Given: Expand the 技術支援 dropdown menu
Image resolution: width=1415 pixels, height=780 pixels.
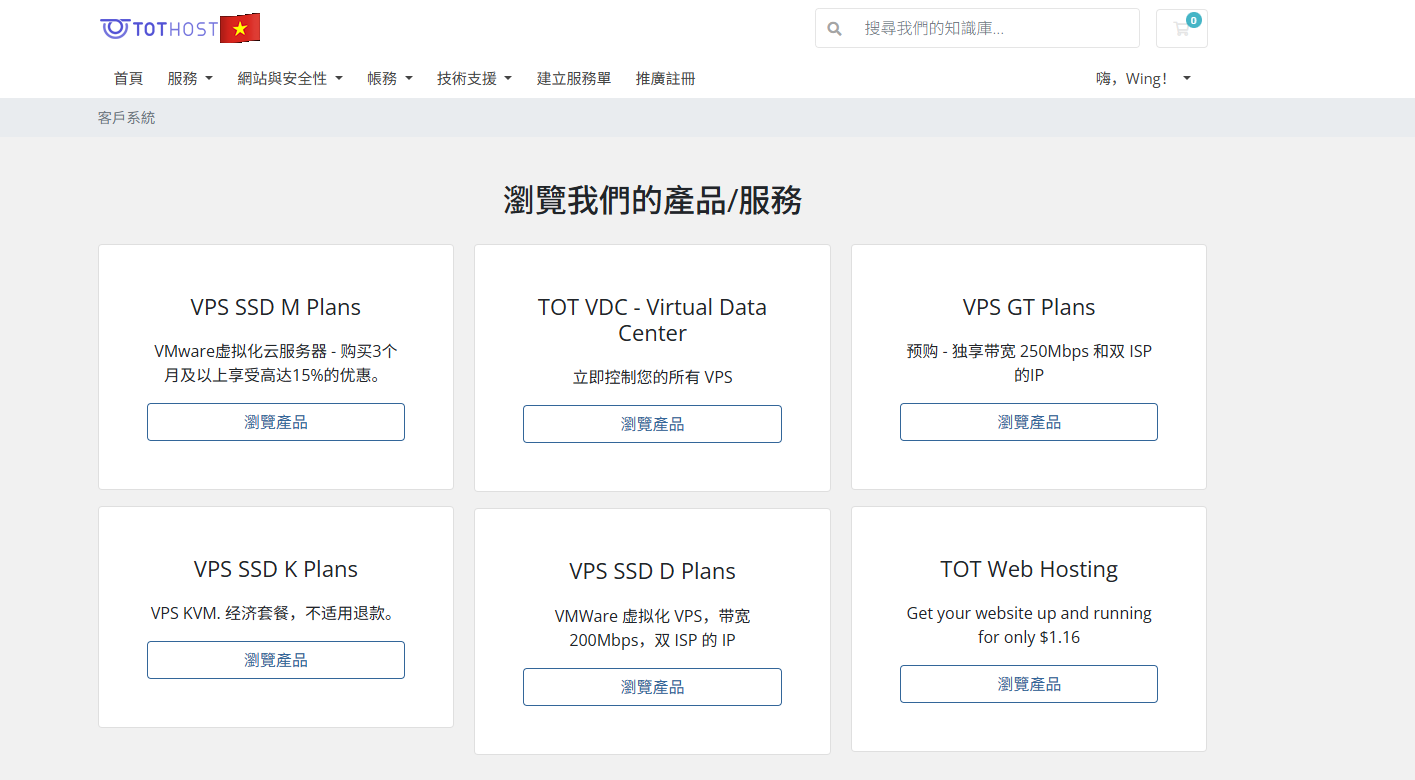Looking at the screenshot, I should 474,79.
